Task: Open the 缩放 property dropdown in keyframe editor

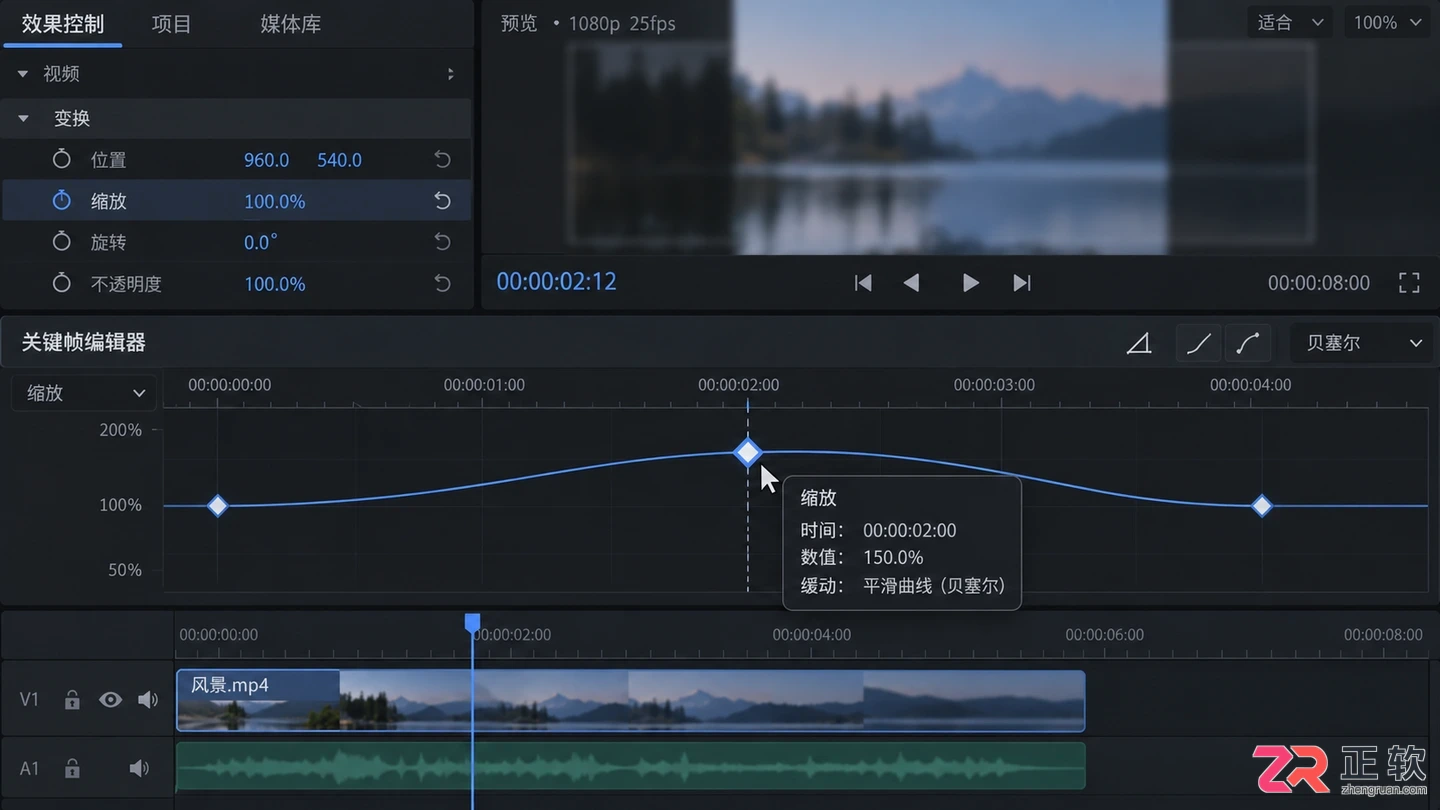Action: [x=84, y=393]
